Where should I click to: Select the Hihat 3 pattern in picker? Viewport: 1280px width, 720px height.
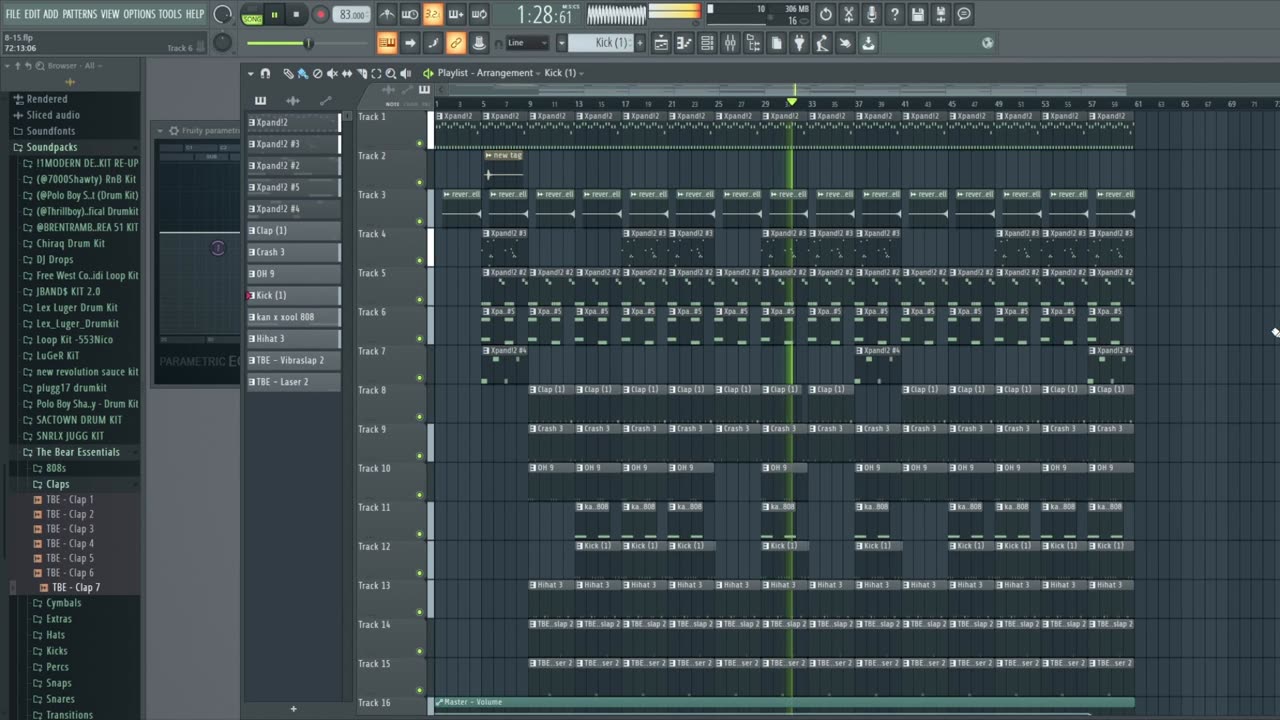[x=293, y=339]
